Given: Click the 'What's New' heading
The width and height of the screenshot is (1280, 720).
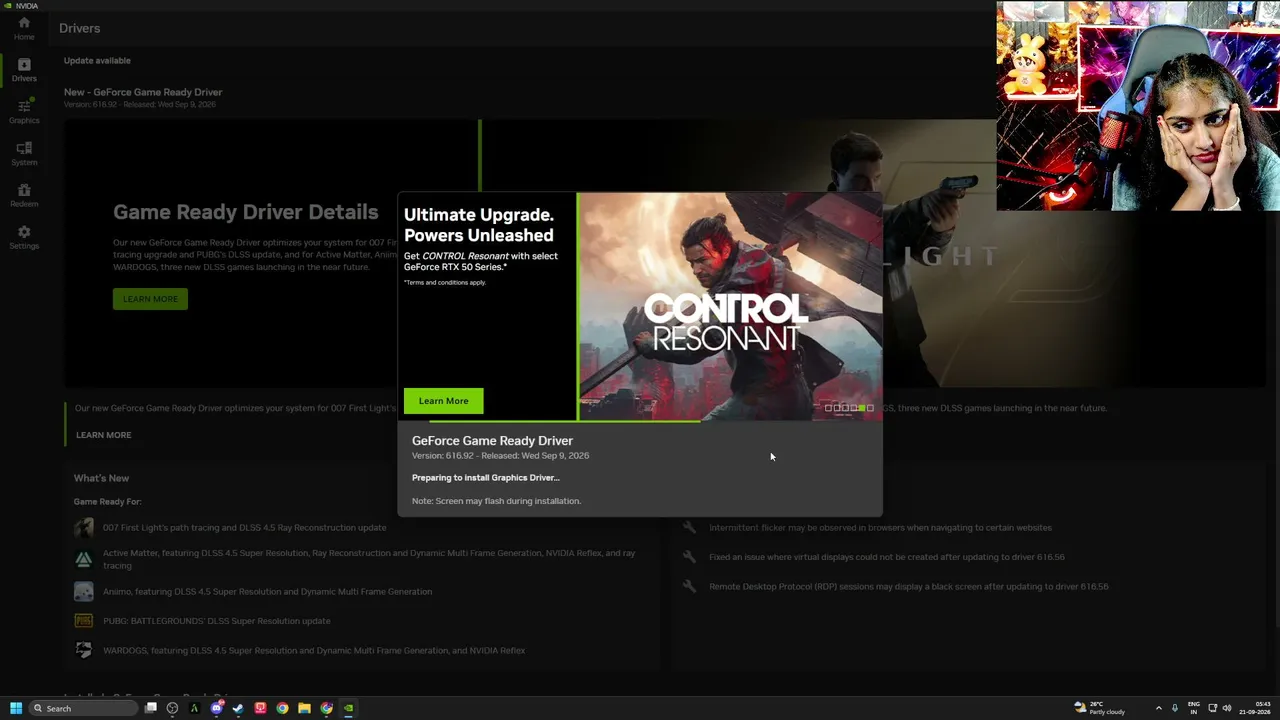Looking at the screenshot, I should click(101, 478).
